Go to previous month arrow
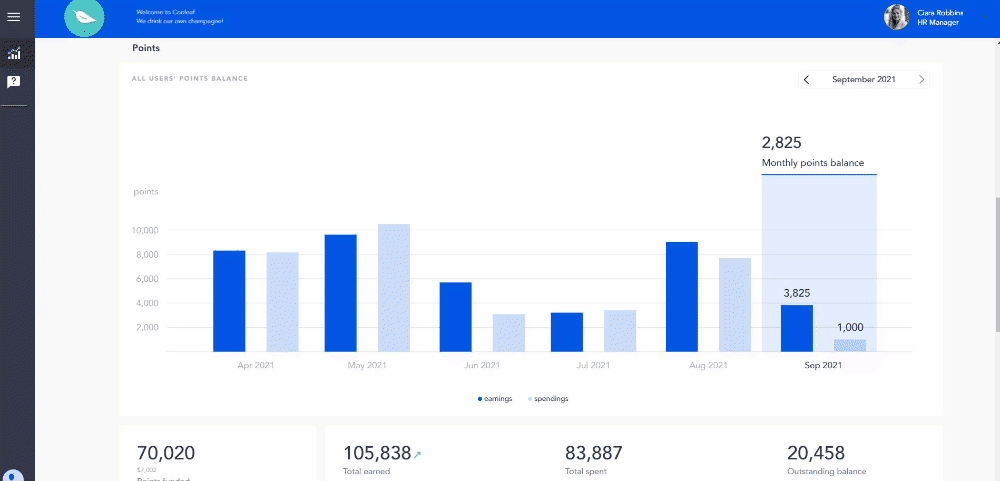Screen dimensions: 1000x481 click(807, 80)
